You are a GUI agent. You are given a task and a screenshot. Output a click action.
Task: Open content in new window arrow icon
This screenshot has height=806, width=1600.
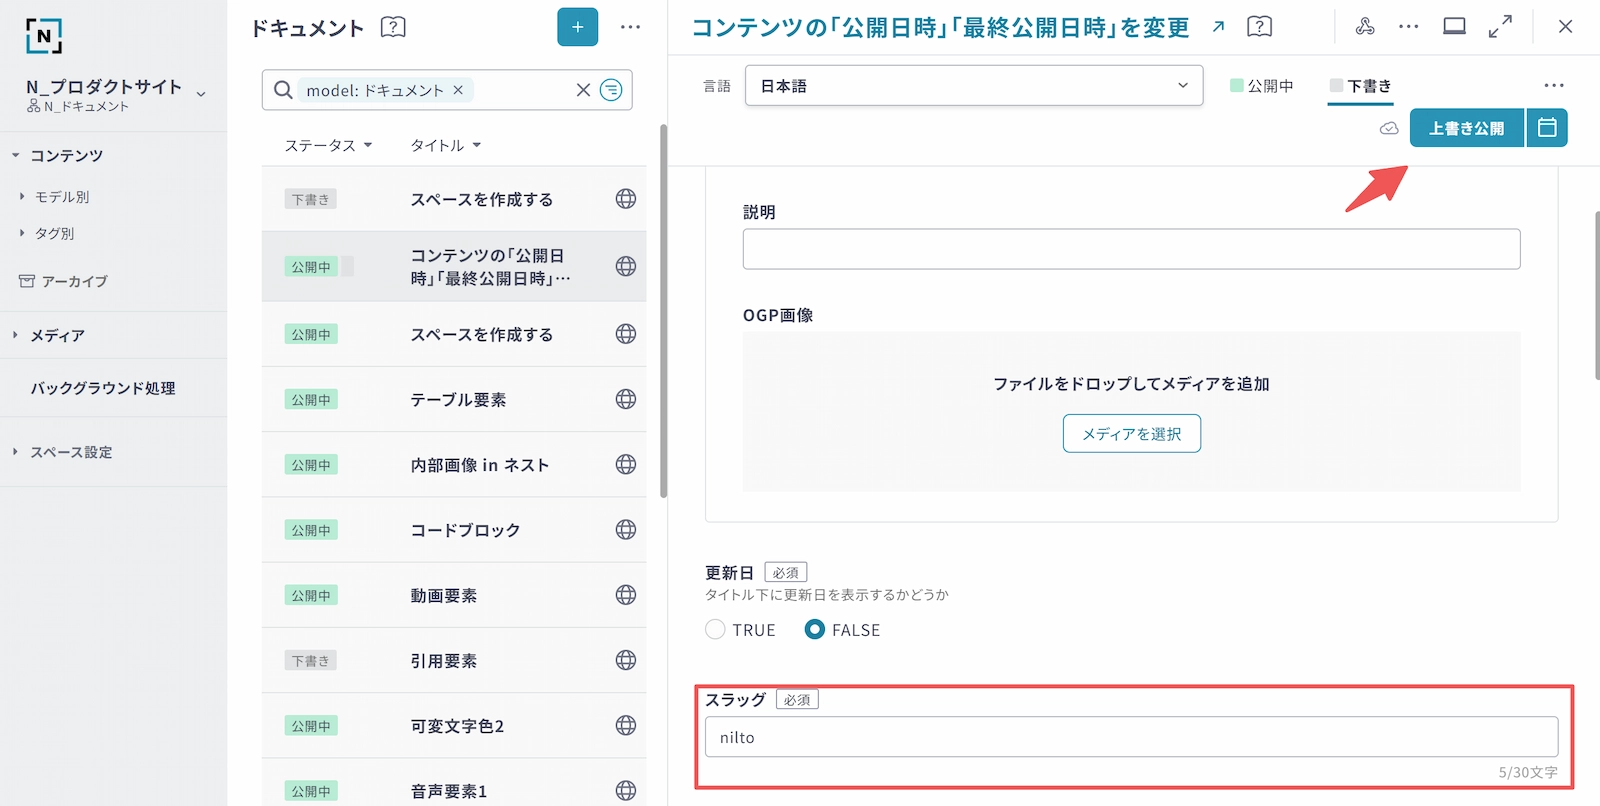1218,27
